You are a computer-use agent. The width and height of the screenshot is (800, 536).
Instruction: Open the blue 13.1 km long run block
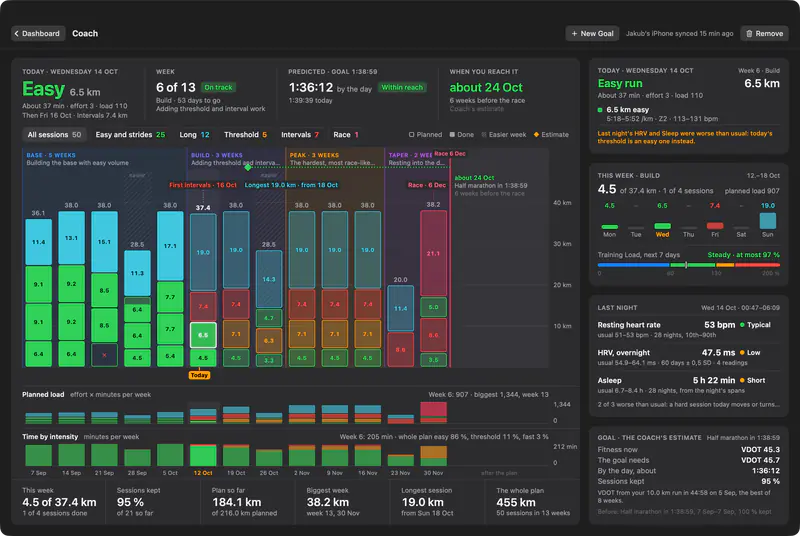(71, 238)
